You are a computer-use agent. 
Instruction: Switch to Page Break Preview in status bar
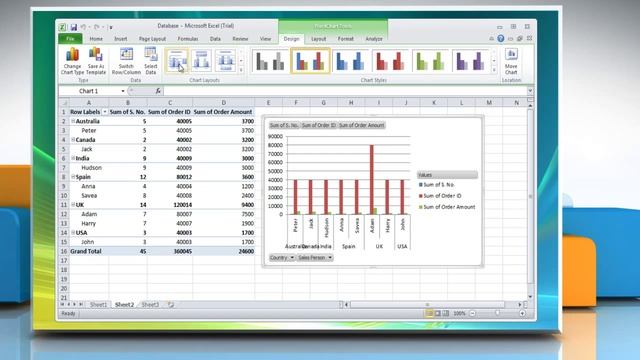(x=446, y=313)
